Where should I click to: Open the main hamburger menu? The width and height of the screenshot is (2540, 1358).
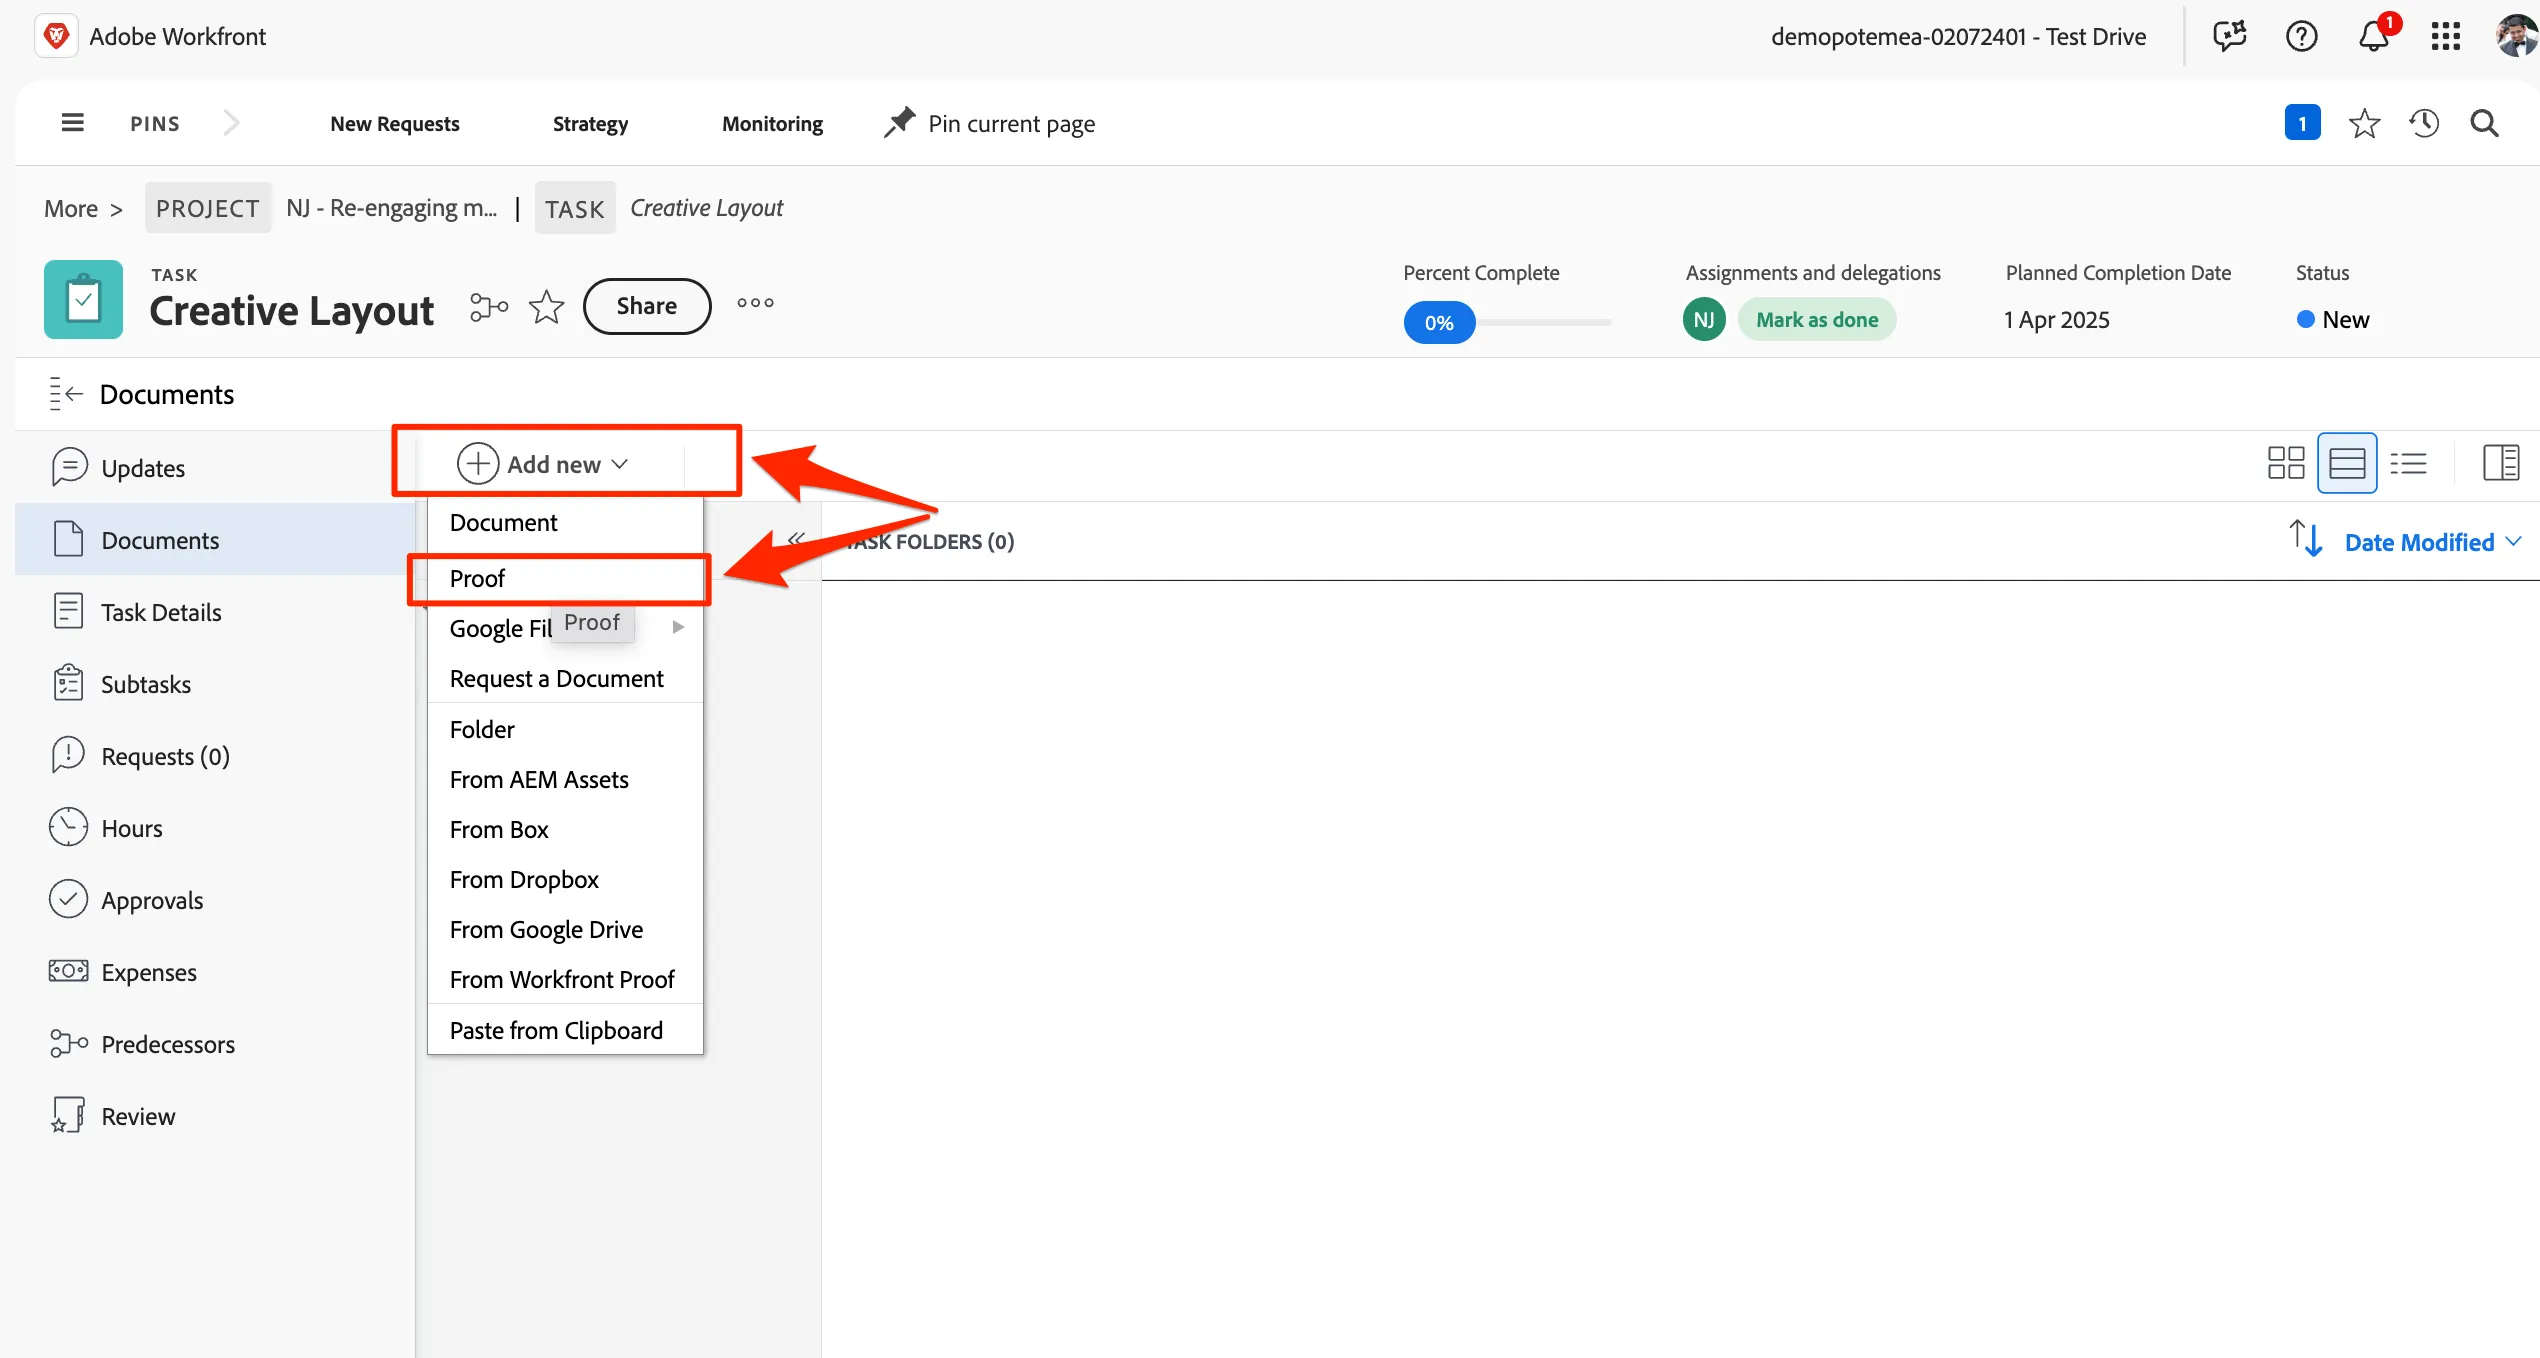pos(72,123)
